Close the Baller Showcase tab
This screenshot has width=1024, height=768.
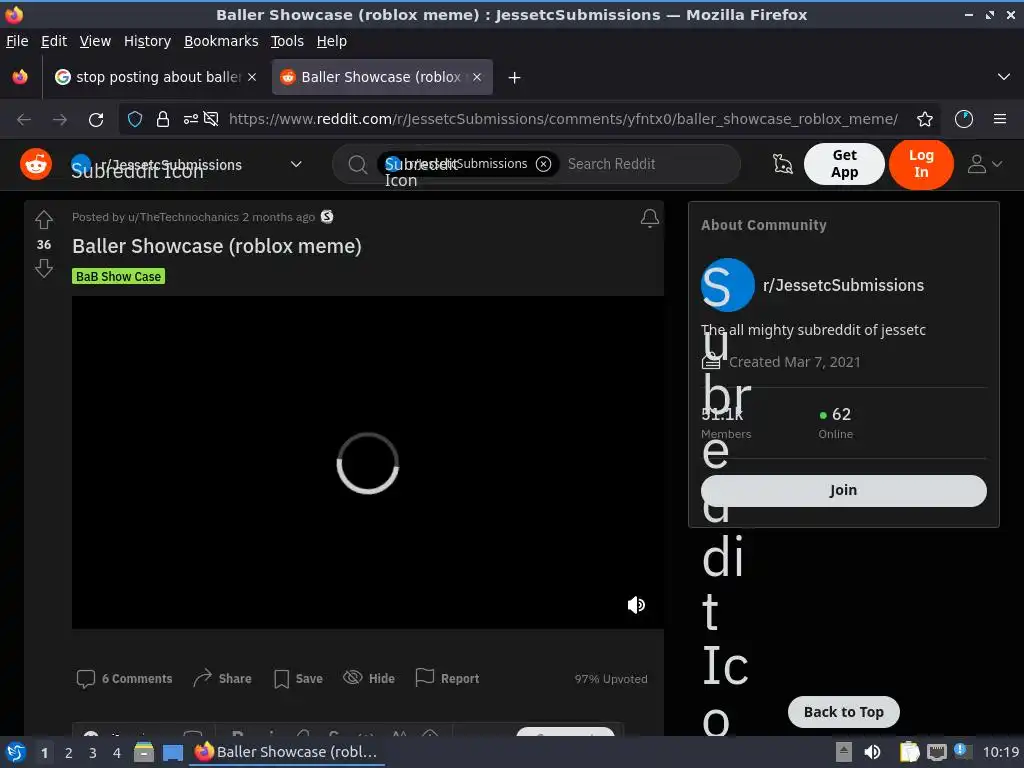[477, 77]
